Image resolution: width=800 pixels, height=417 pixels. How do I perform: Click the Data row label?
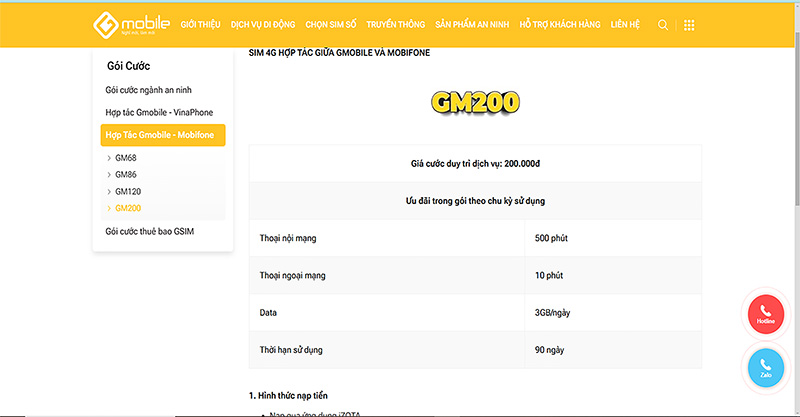[268, 313]
